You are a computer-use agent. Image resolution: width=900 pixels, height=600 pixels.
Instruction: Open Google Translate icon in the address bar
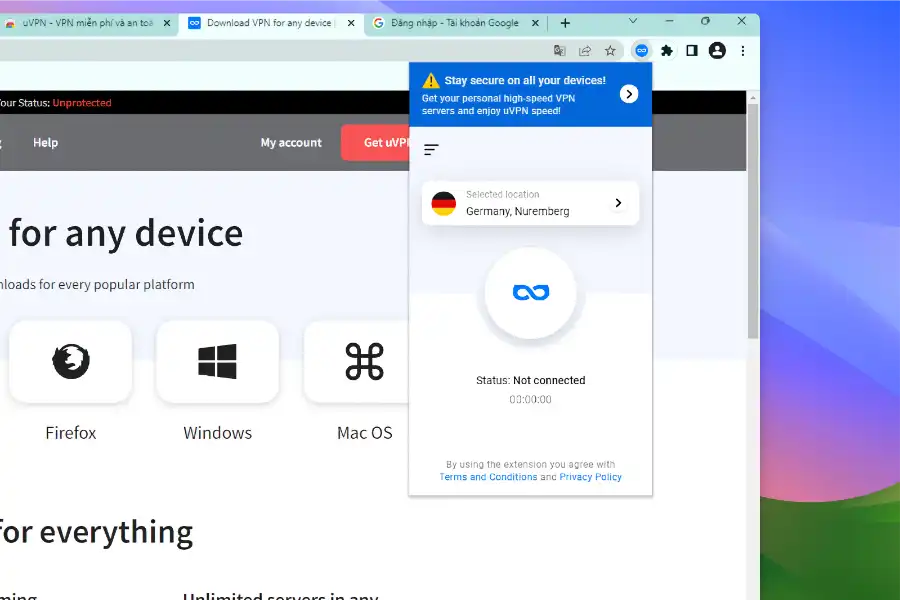pyautogui.click(x=560, y=49)
